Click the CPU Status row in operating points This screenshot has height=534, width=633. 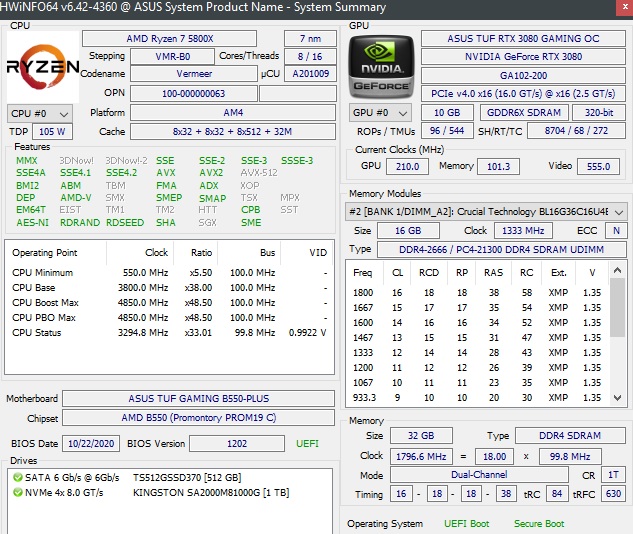point(169,333)
